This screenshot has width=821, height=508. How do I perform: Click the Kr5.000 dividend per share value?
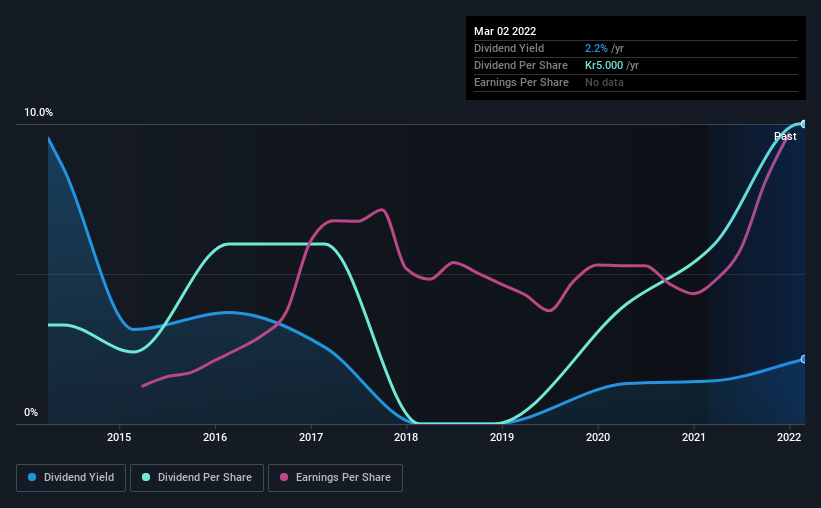tap(604, 65)
